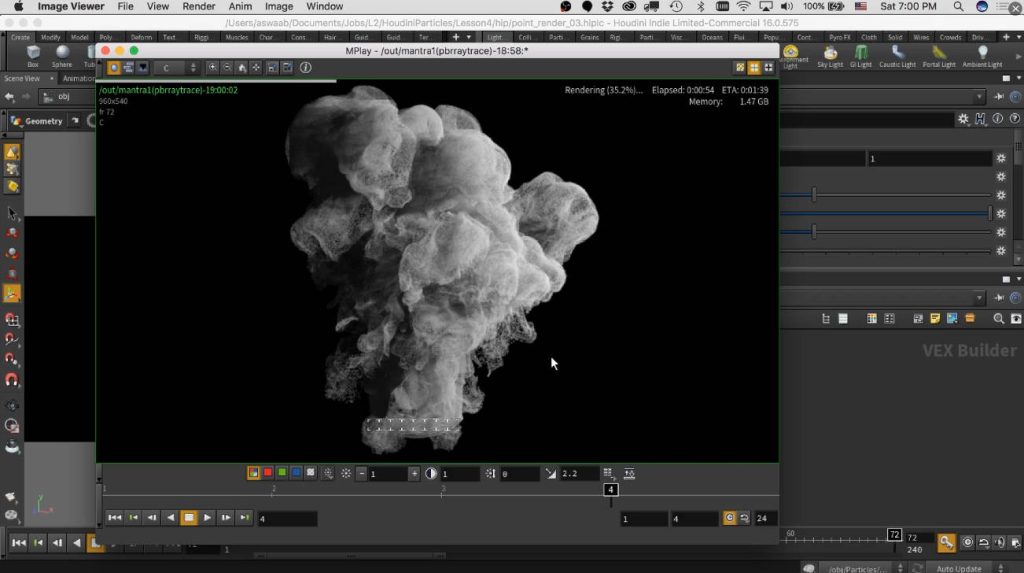Click the MPlay current frame input field
The width and height of the screenshot is (1024, 573).
[287, 519]
